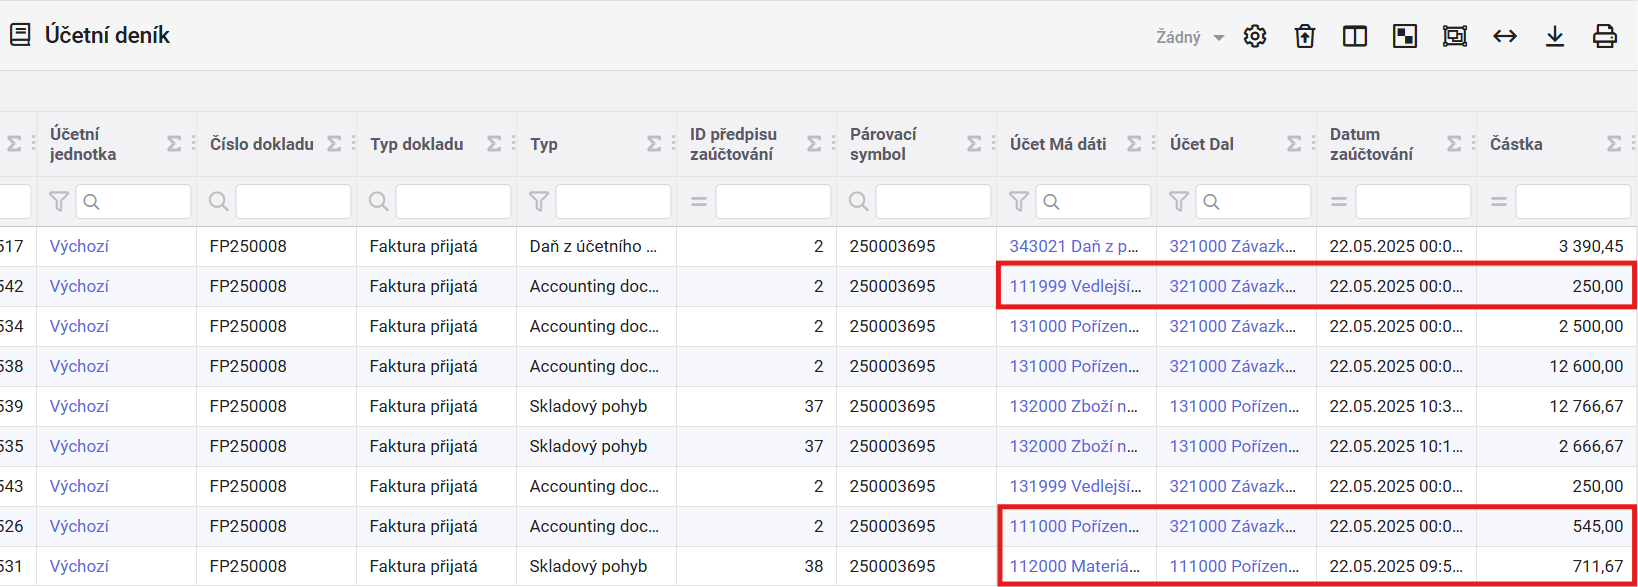The image size is (1638, 587).
Task: Open equals operator for Částka filter
Action: [x=1498, y=202]
